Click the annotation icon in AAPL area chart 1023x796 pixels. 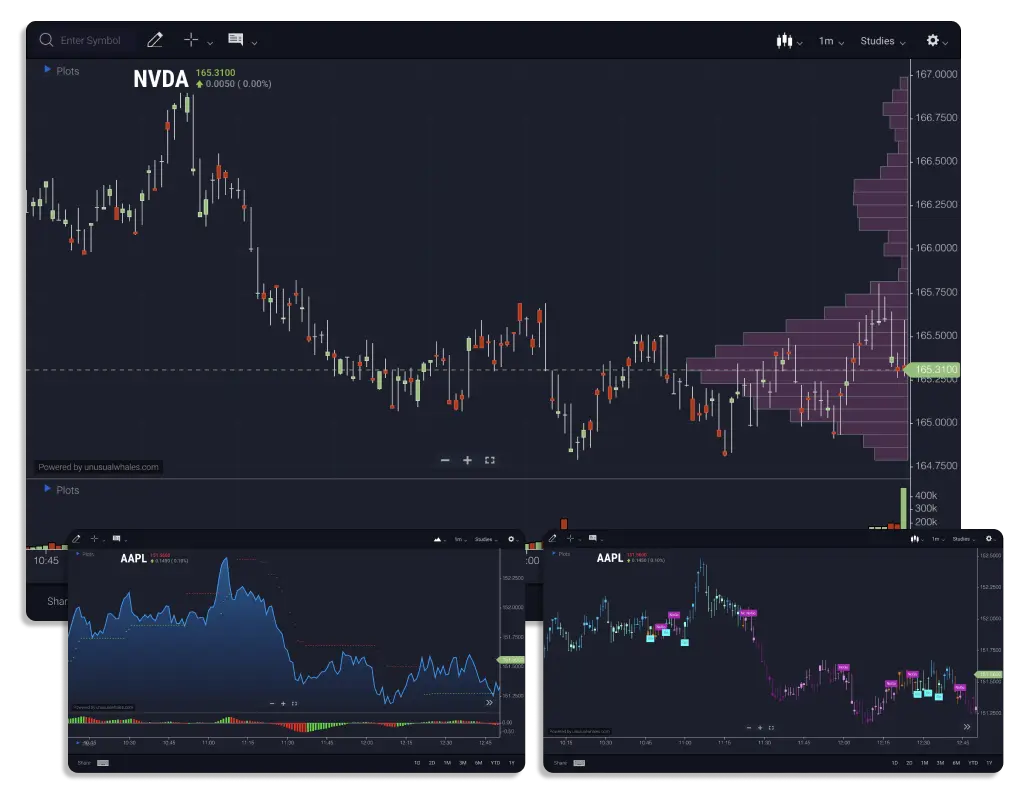tap(116, 538)
